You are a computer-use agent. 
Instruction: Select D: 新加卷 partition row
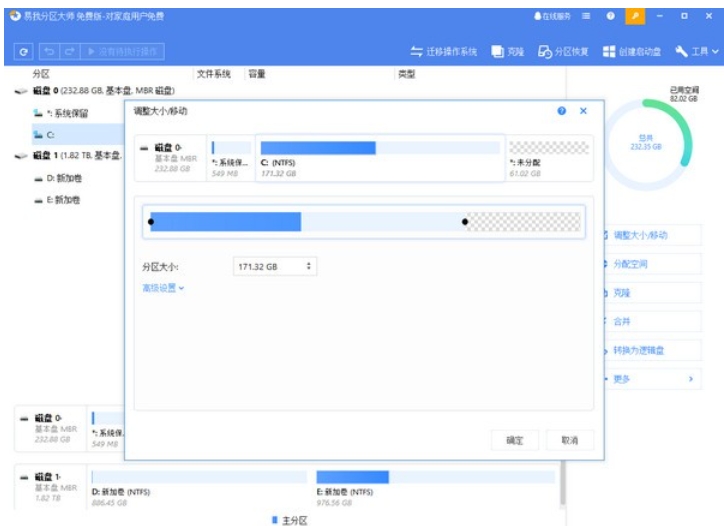(x=58, y=178)
